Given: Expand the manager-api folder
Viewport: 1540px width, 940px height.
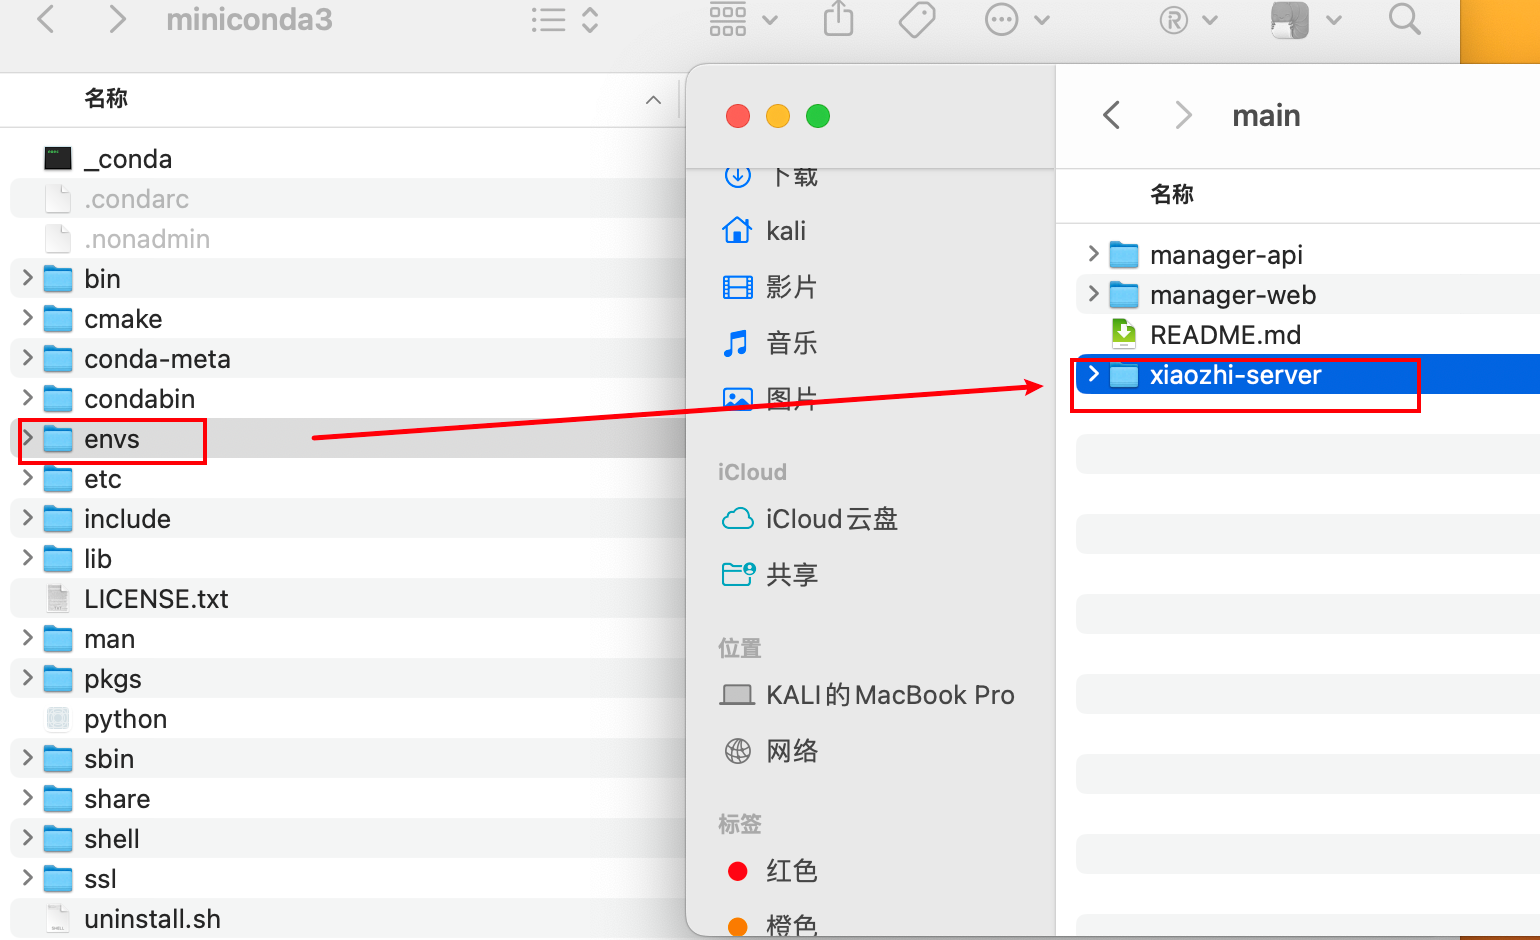Looking at the screenshot, I should pyautogui.click(x=1093, y=254).
